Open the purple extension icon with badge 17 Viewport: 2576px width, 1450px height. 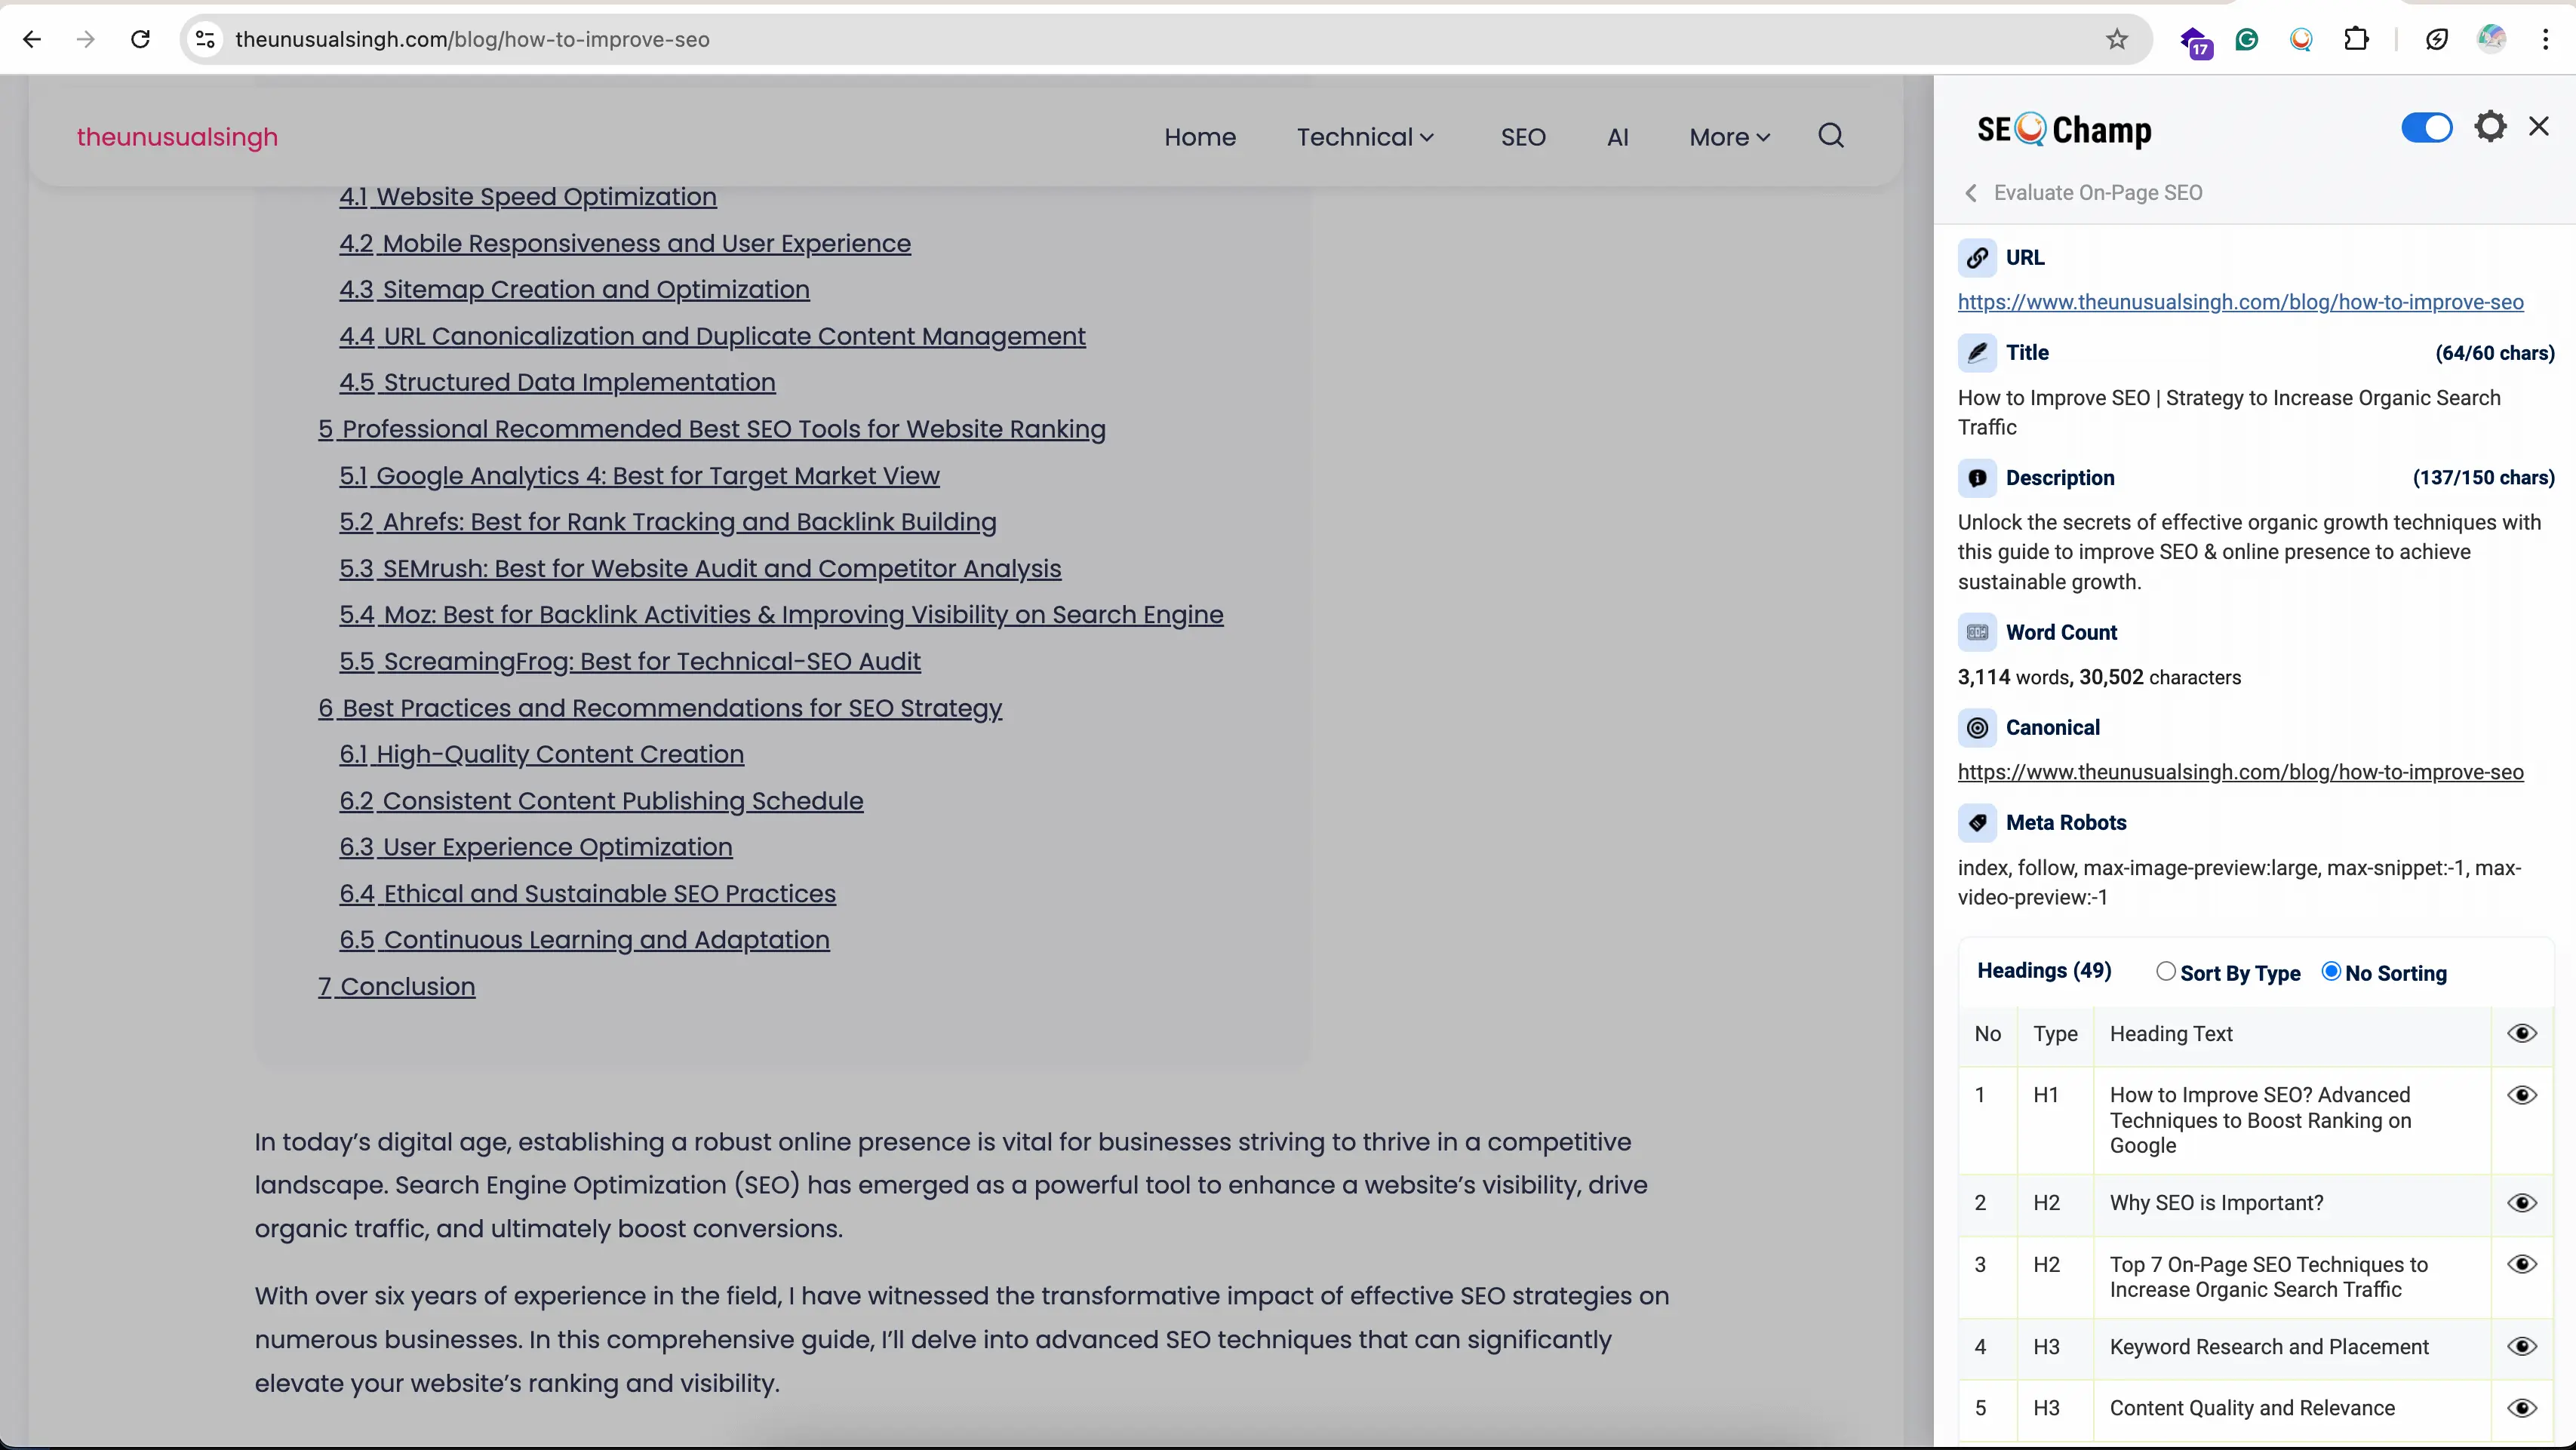[x=2195, y=42]
